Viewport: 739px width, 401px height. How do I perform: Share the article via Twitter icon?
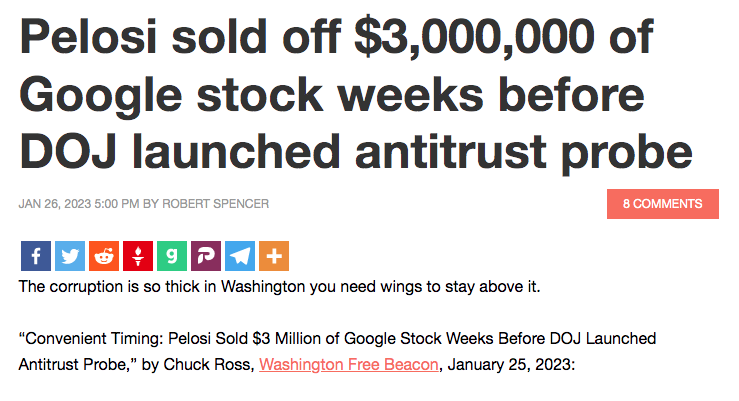pos(70,256)
